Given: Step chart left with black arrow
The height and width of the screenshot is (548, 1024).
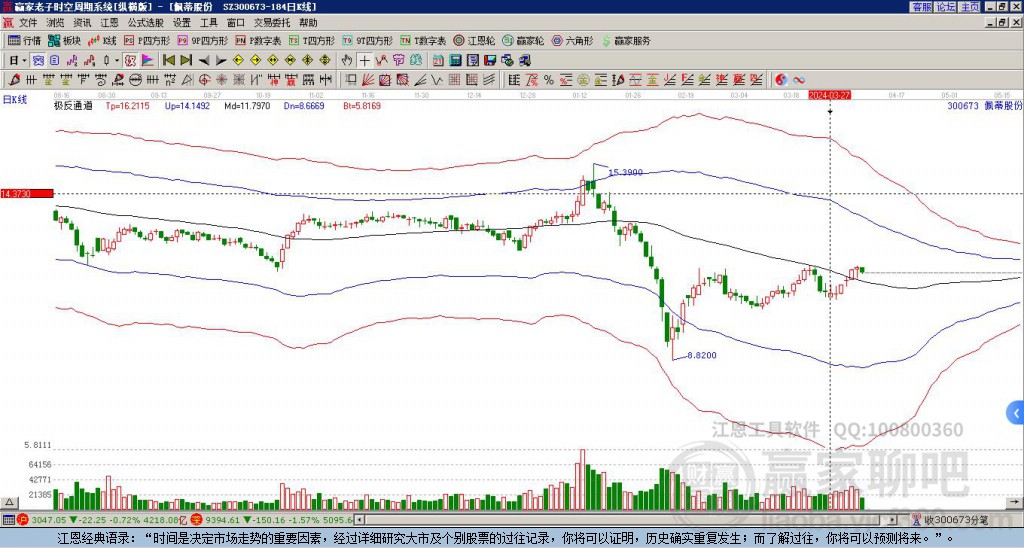Looking at the screenshot, I should tap(204, 61).
